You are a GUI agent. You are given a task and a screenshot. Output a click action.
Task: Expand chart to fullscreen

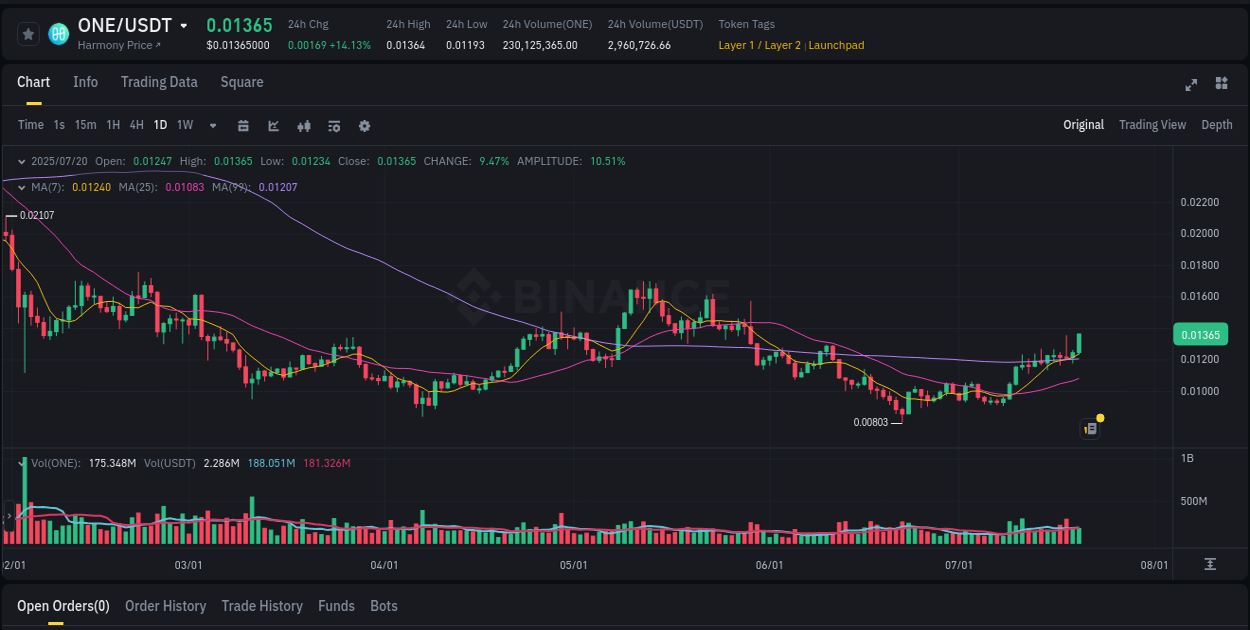tap(1190, 85)
